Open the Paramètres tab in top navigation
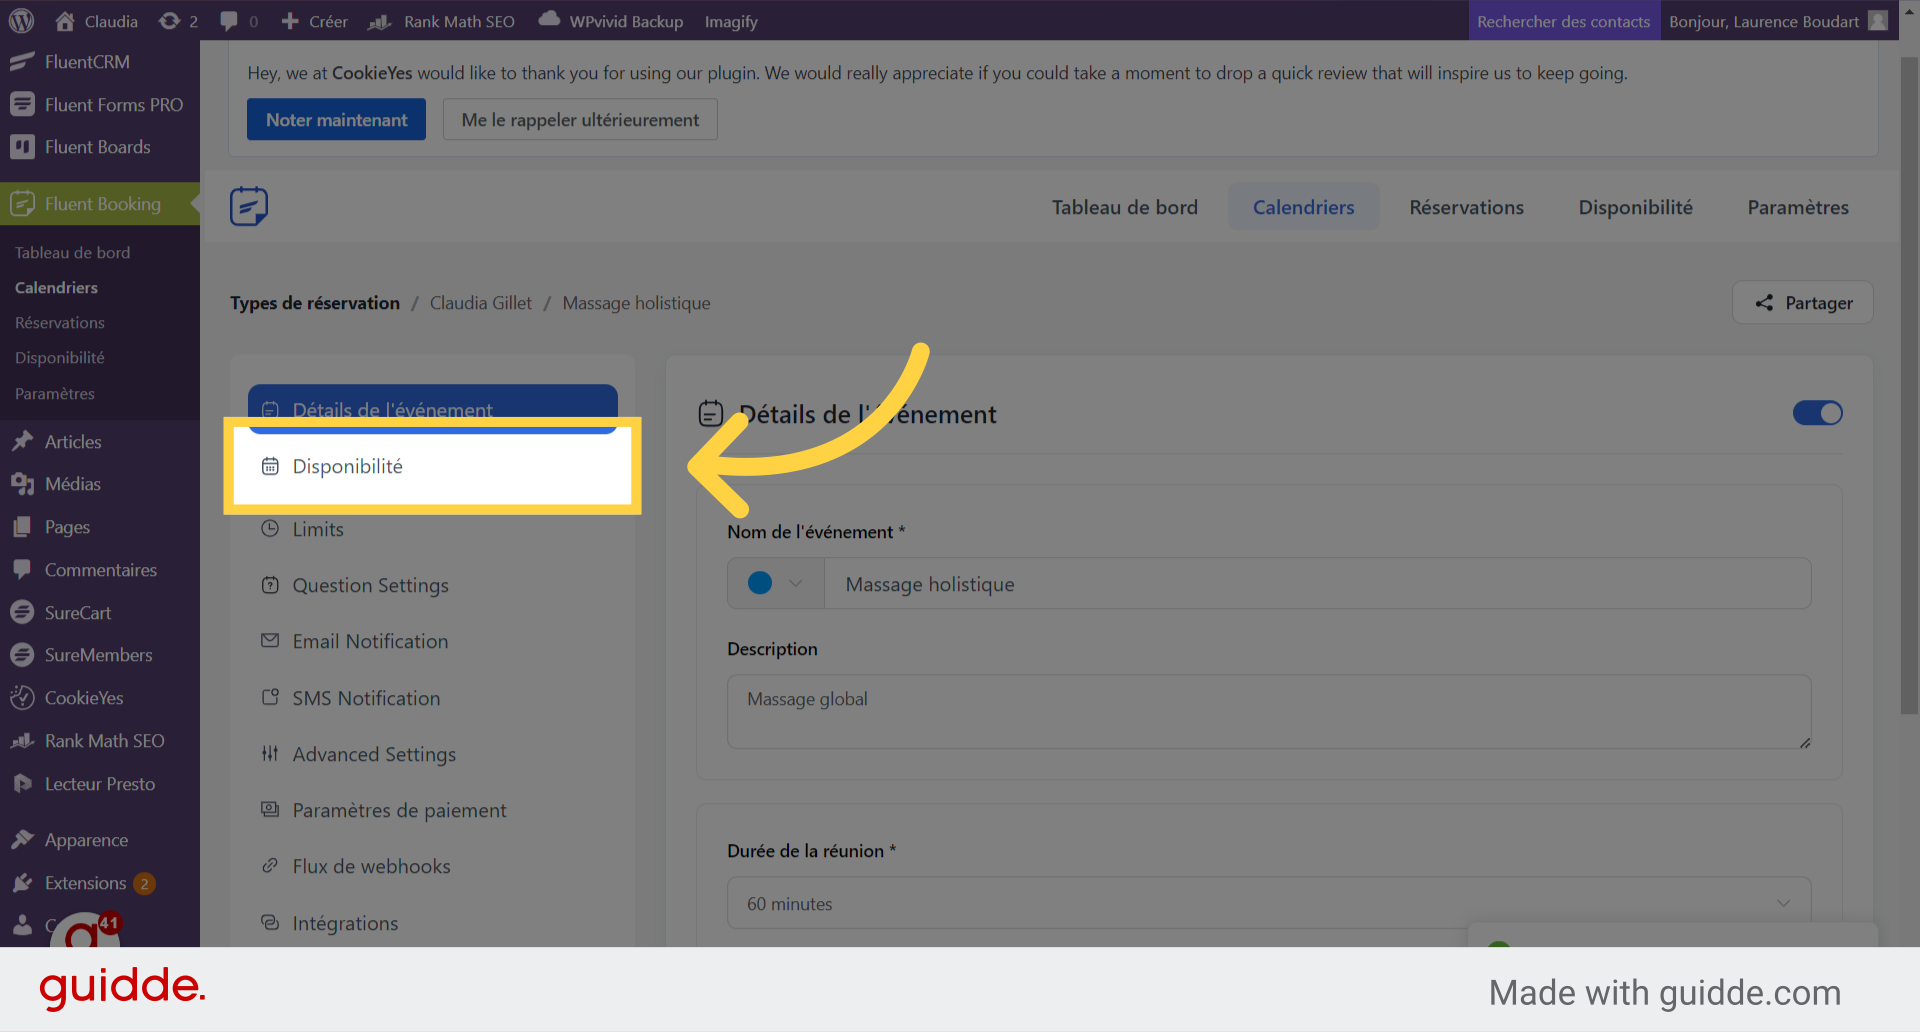This screenshot has height=1032, width=1920. [1797, 207]
